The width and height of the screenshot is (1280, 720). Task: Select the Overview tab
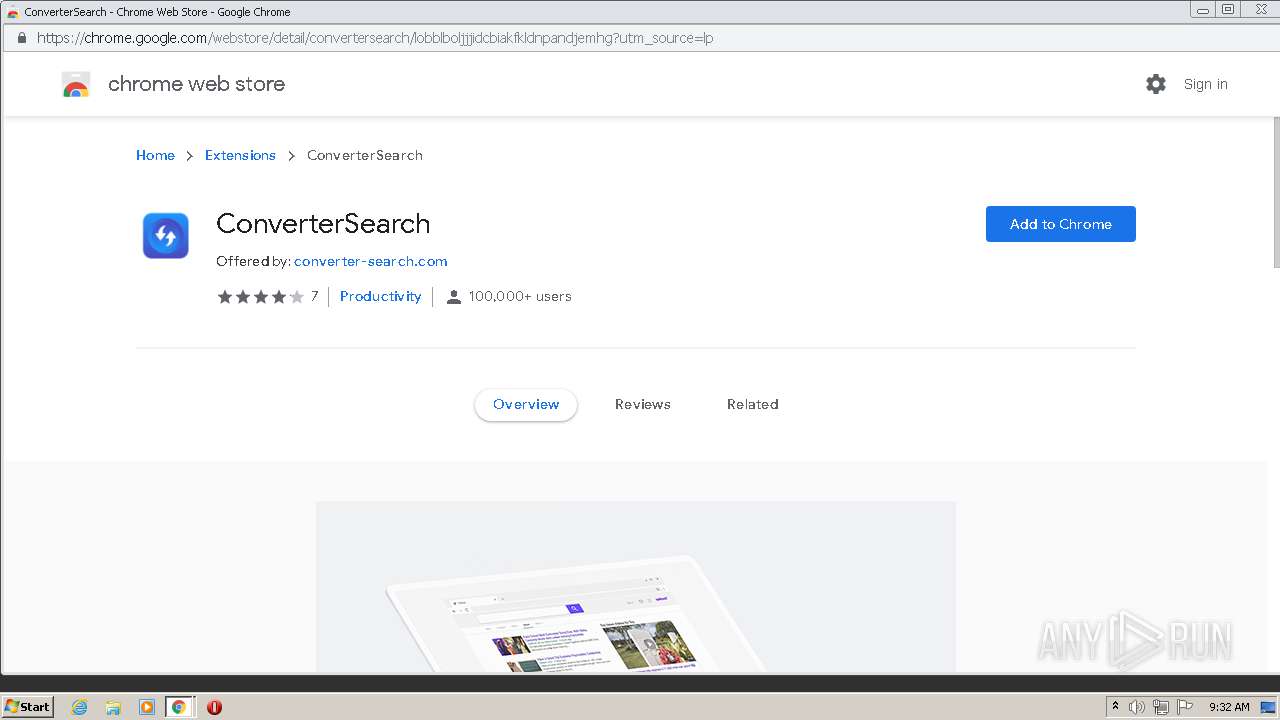(x=526, y=404)
